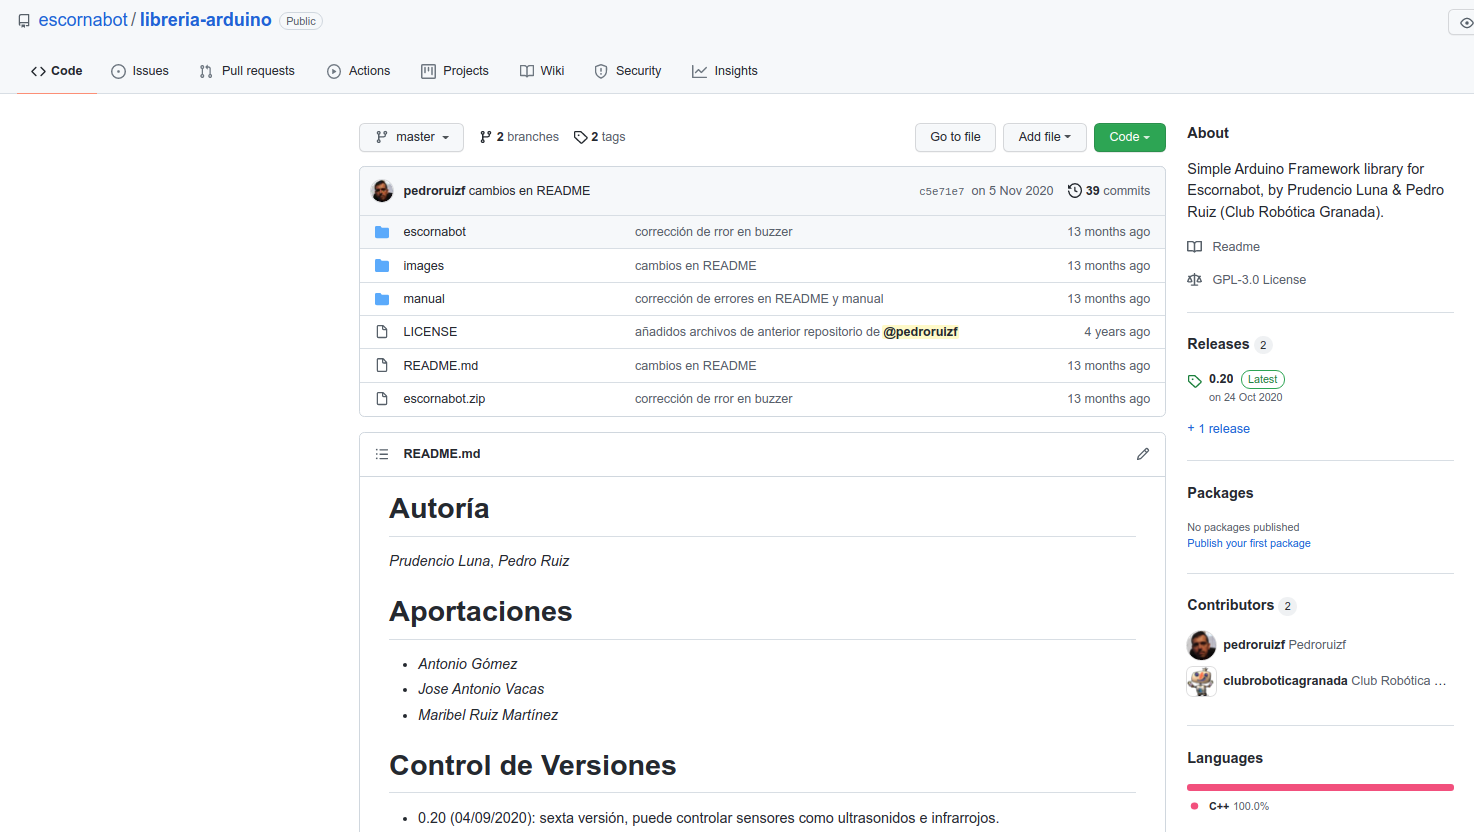Click the Readme link in About
Screen dimensions: 1474x832
pyautogui.click(x=1236, y=247)
